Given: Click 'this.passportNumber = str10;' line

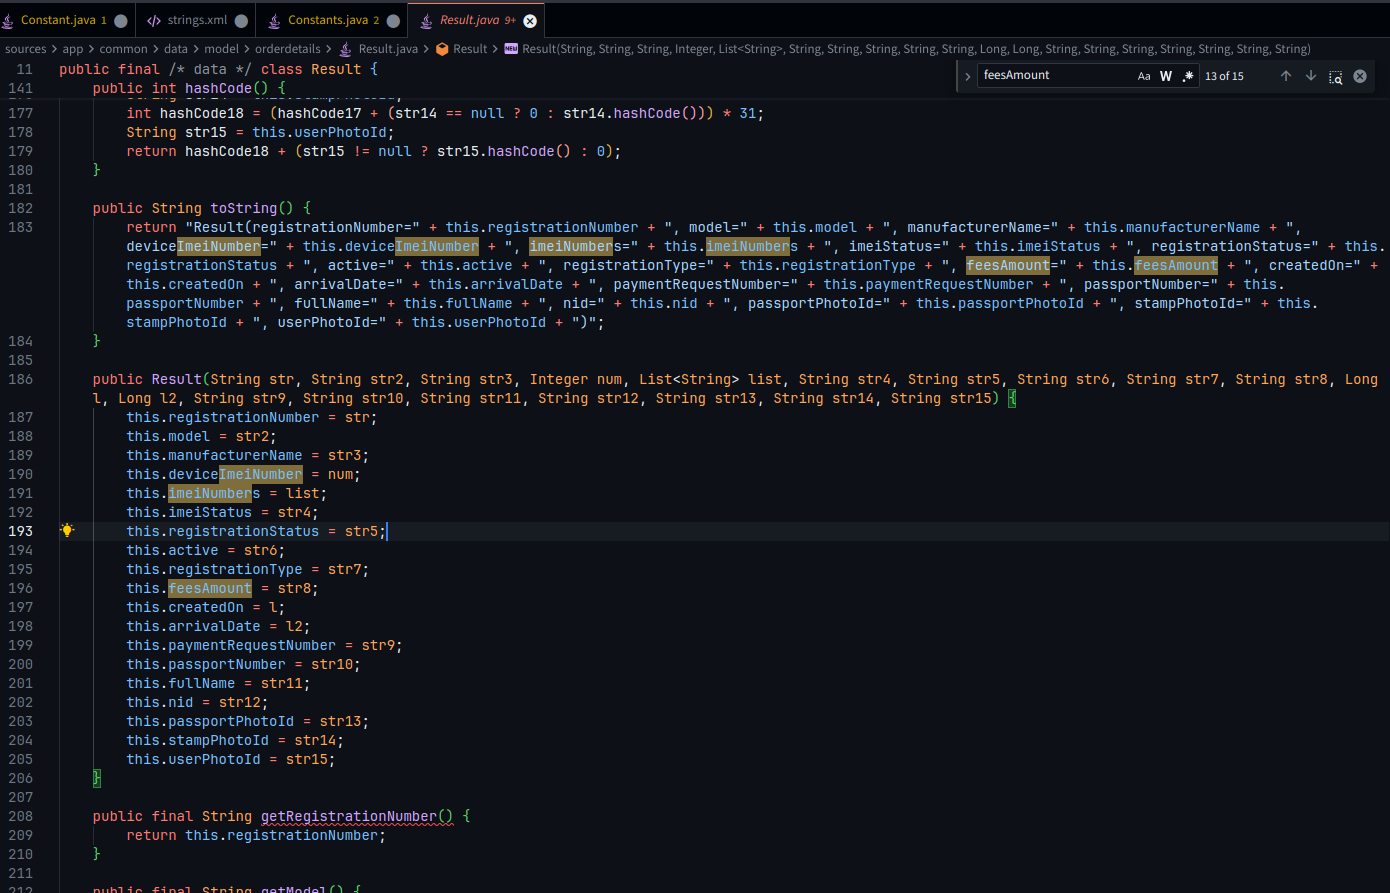Looking at the screenshot, I should point(243,664).
